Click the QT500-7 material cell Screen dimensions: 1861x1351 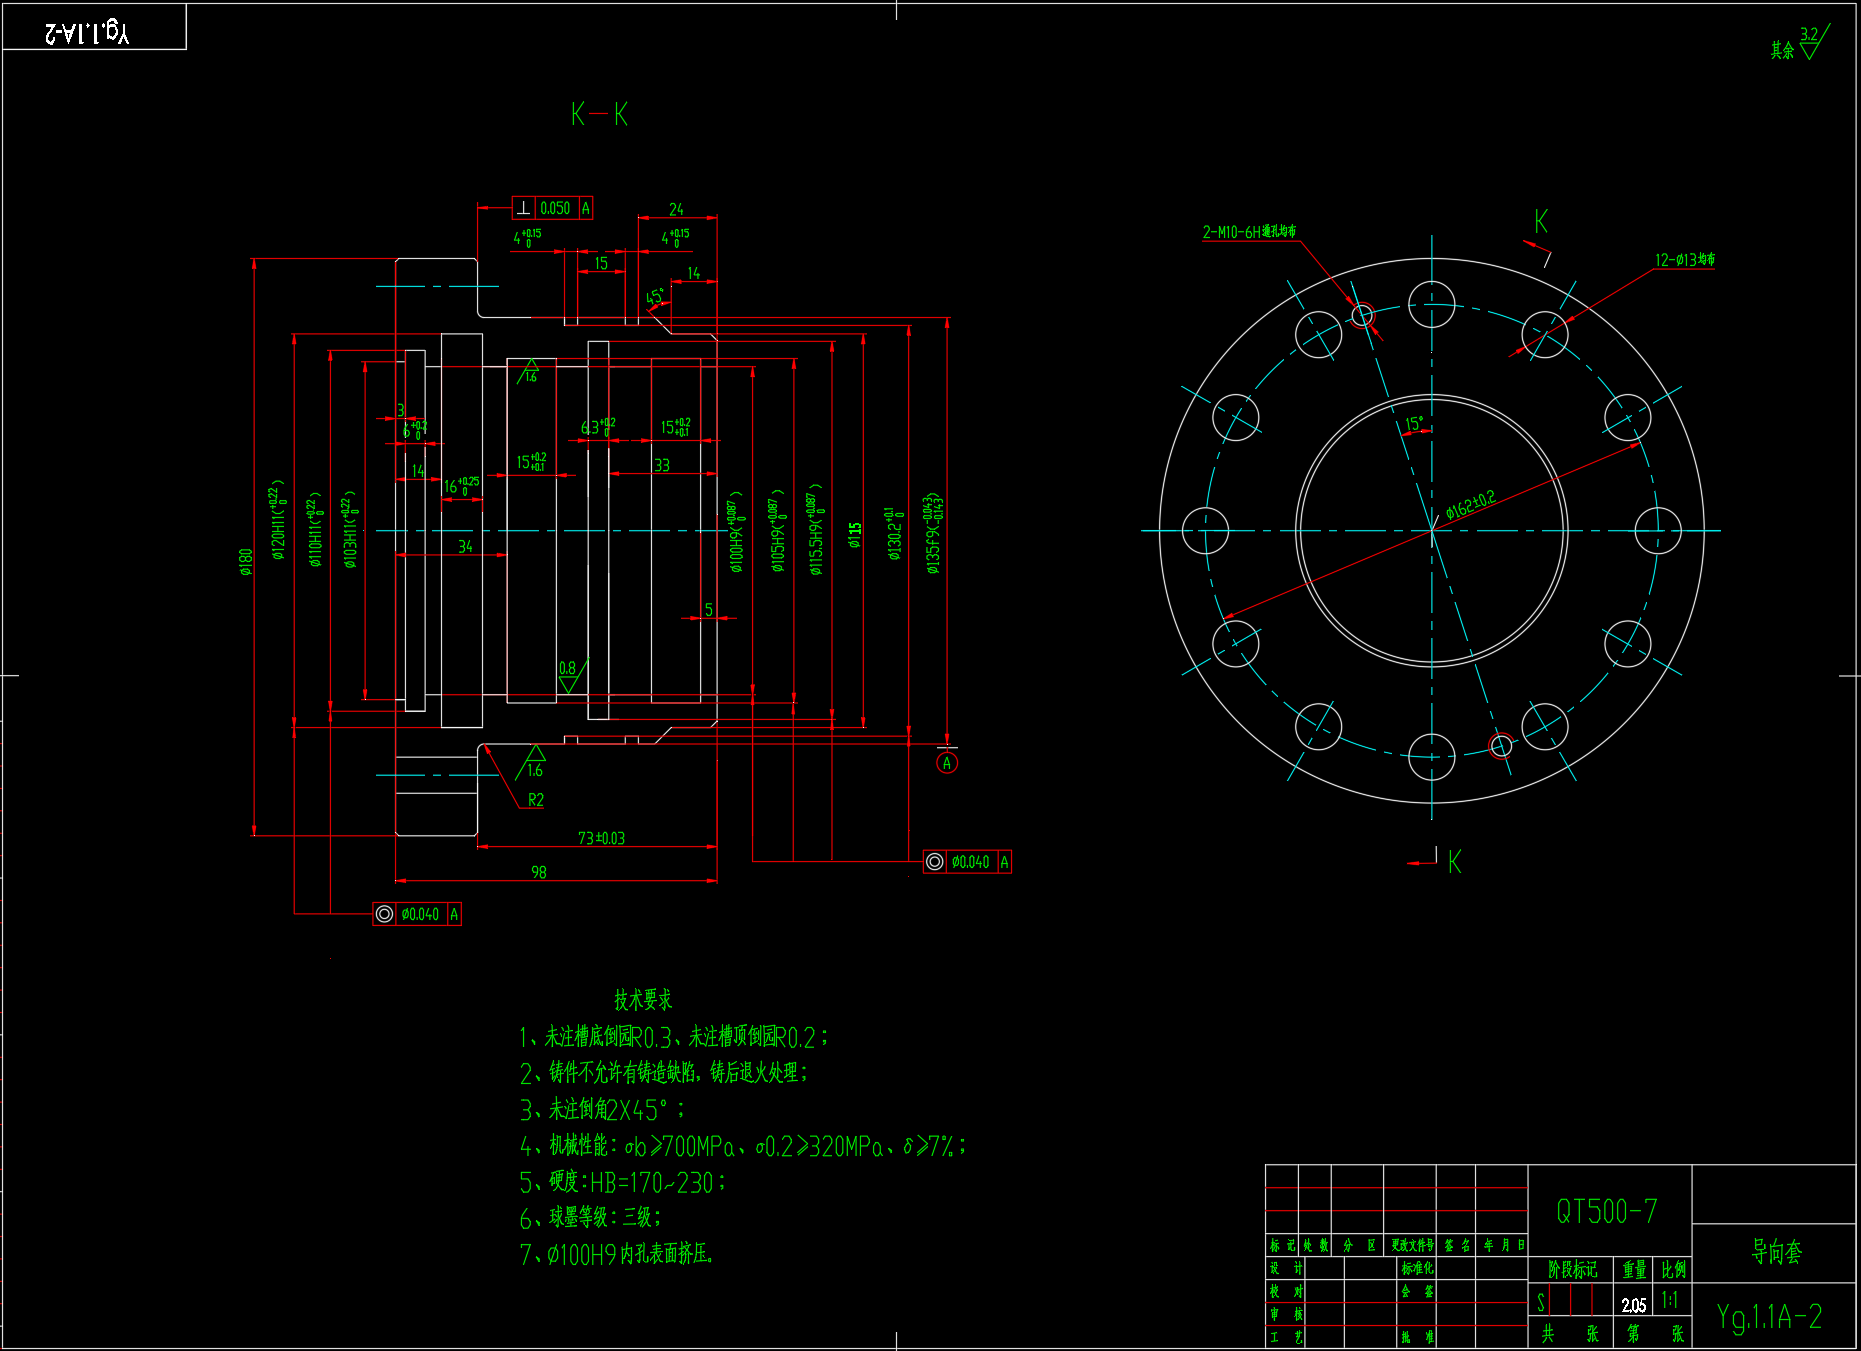[x=1607, y=1212]
